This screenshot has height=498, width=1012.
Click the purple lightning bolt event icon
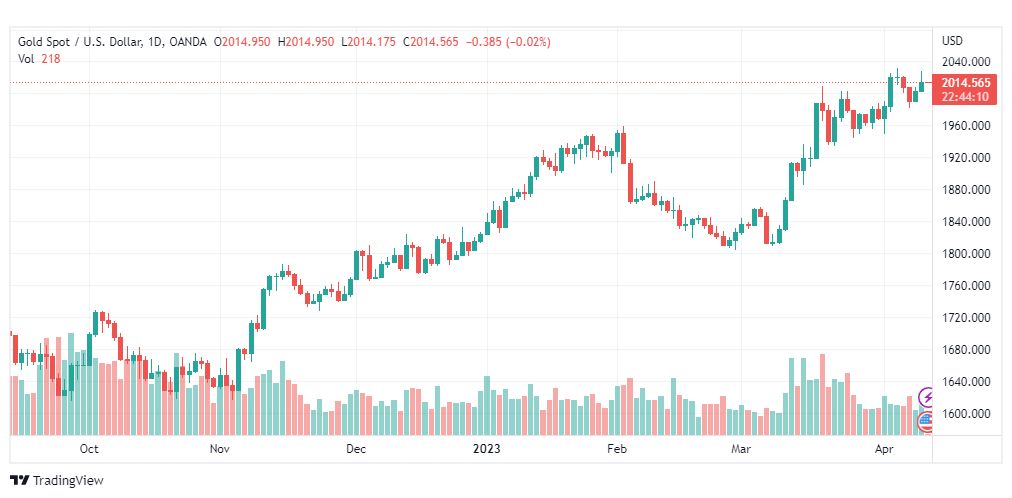point(926,397)
